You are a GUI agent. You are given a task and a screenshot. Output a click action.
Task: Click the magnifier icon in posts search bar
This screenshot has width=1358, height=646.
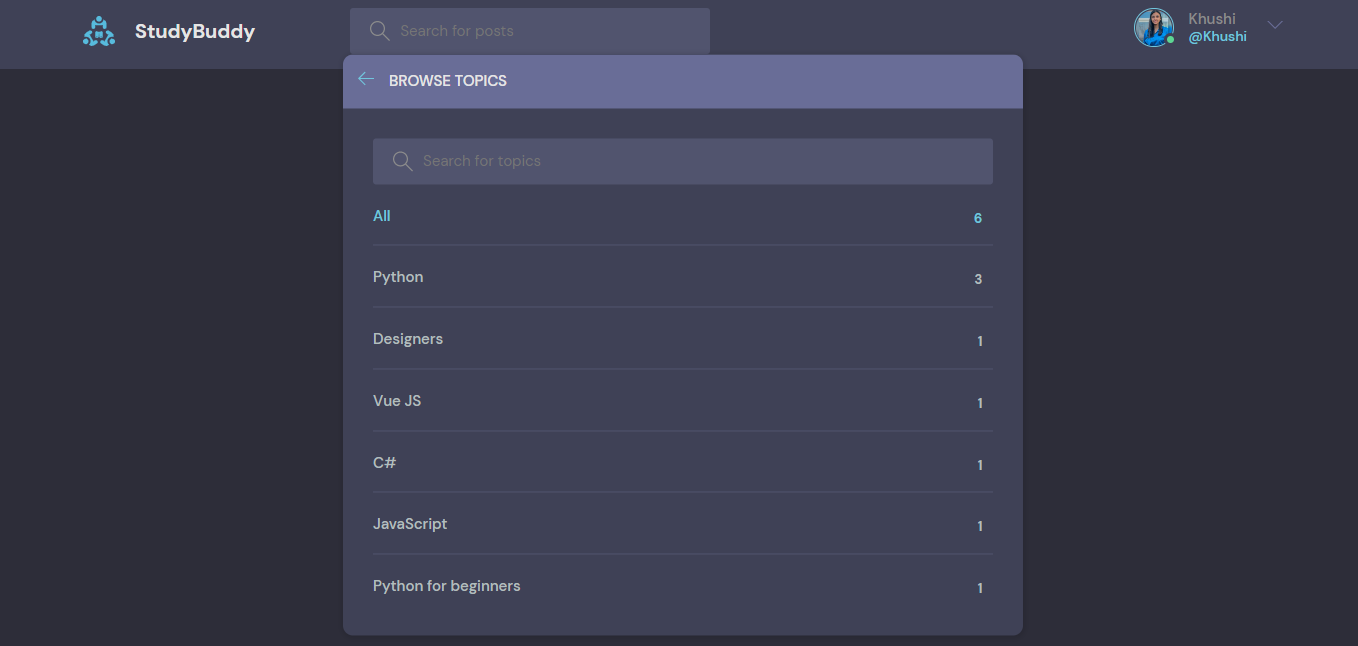(x=379, y=30)
